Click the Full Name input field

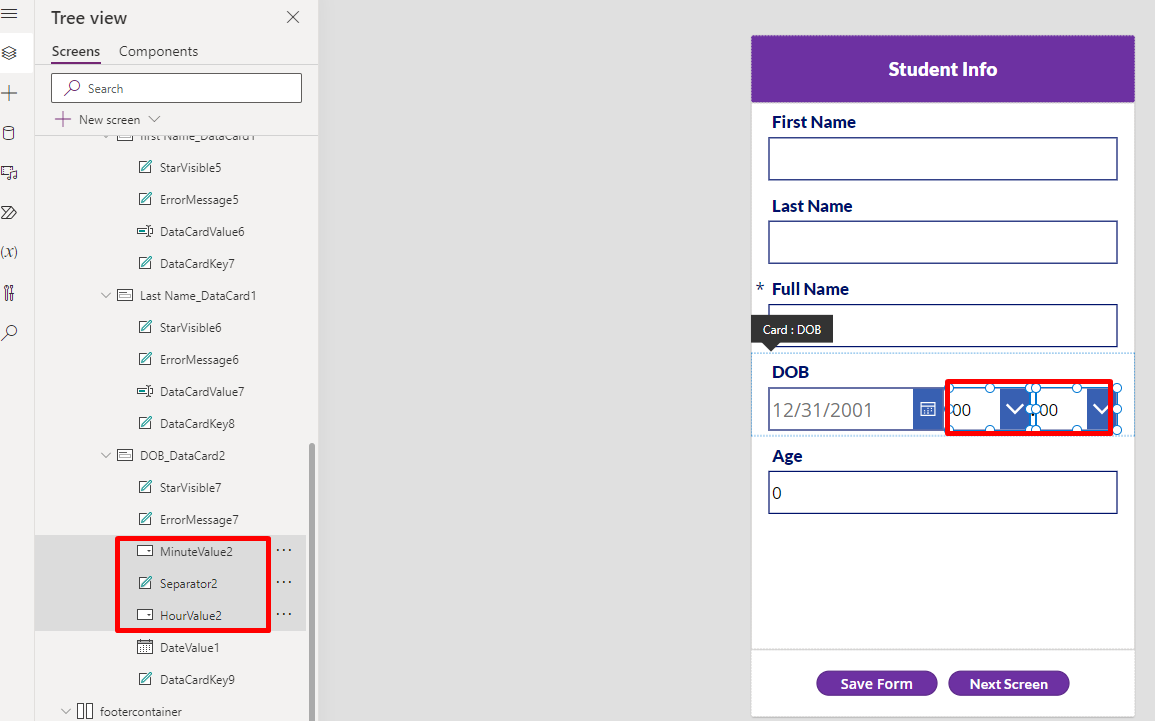942,325
